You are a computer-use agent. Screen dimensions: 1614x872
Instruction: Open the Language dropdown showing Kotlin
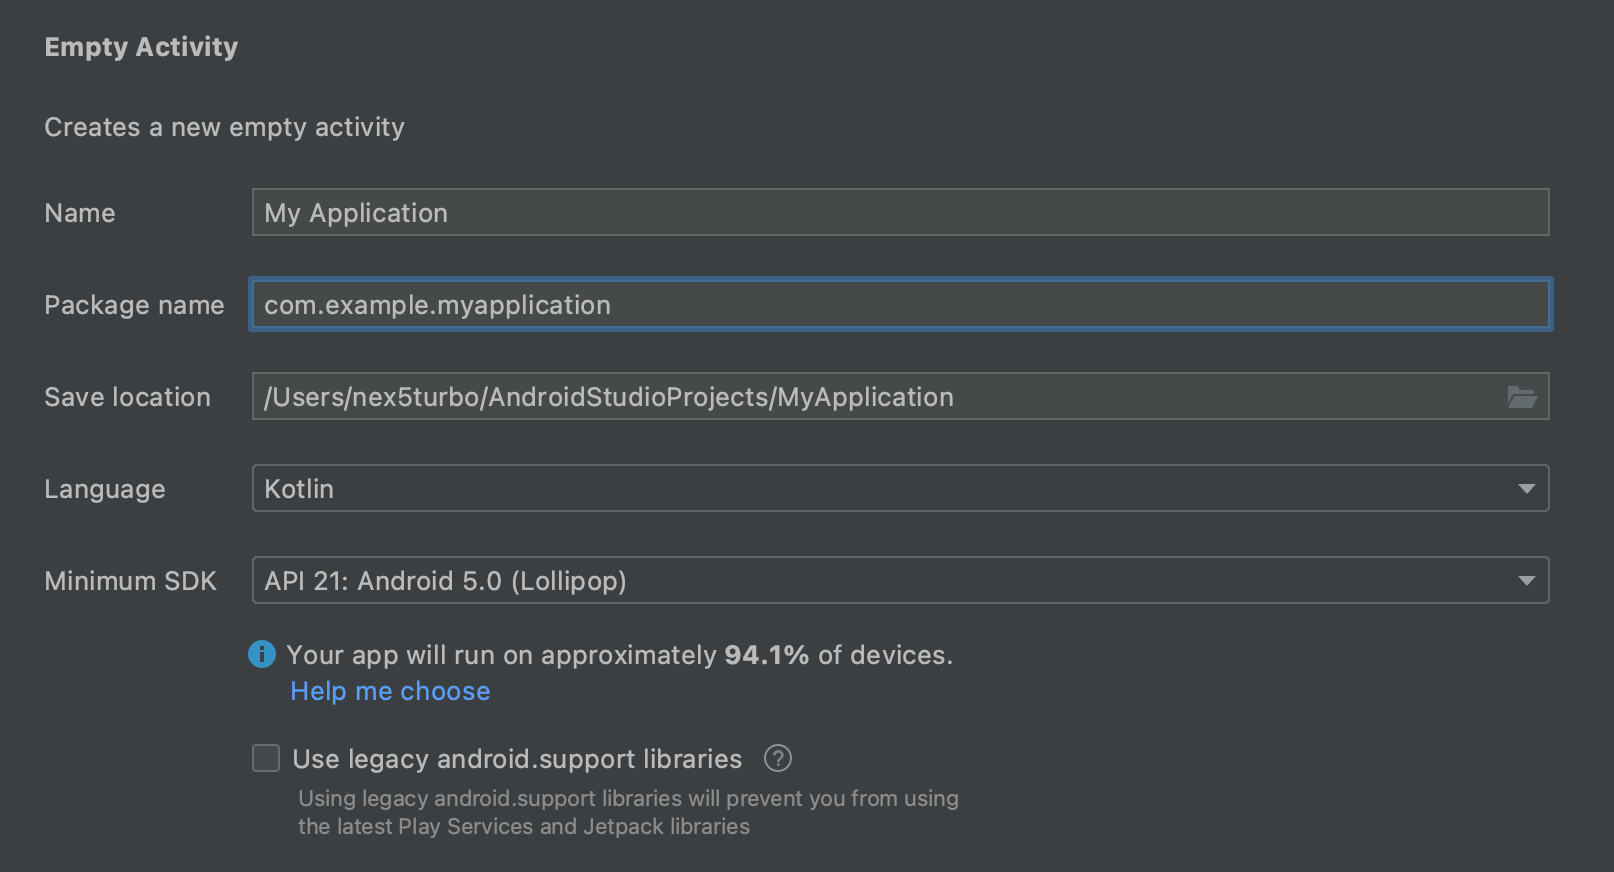click(x=900, y=489)
